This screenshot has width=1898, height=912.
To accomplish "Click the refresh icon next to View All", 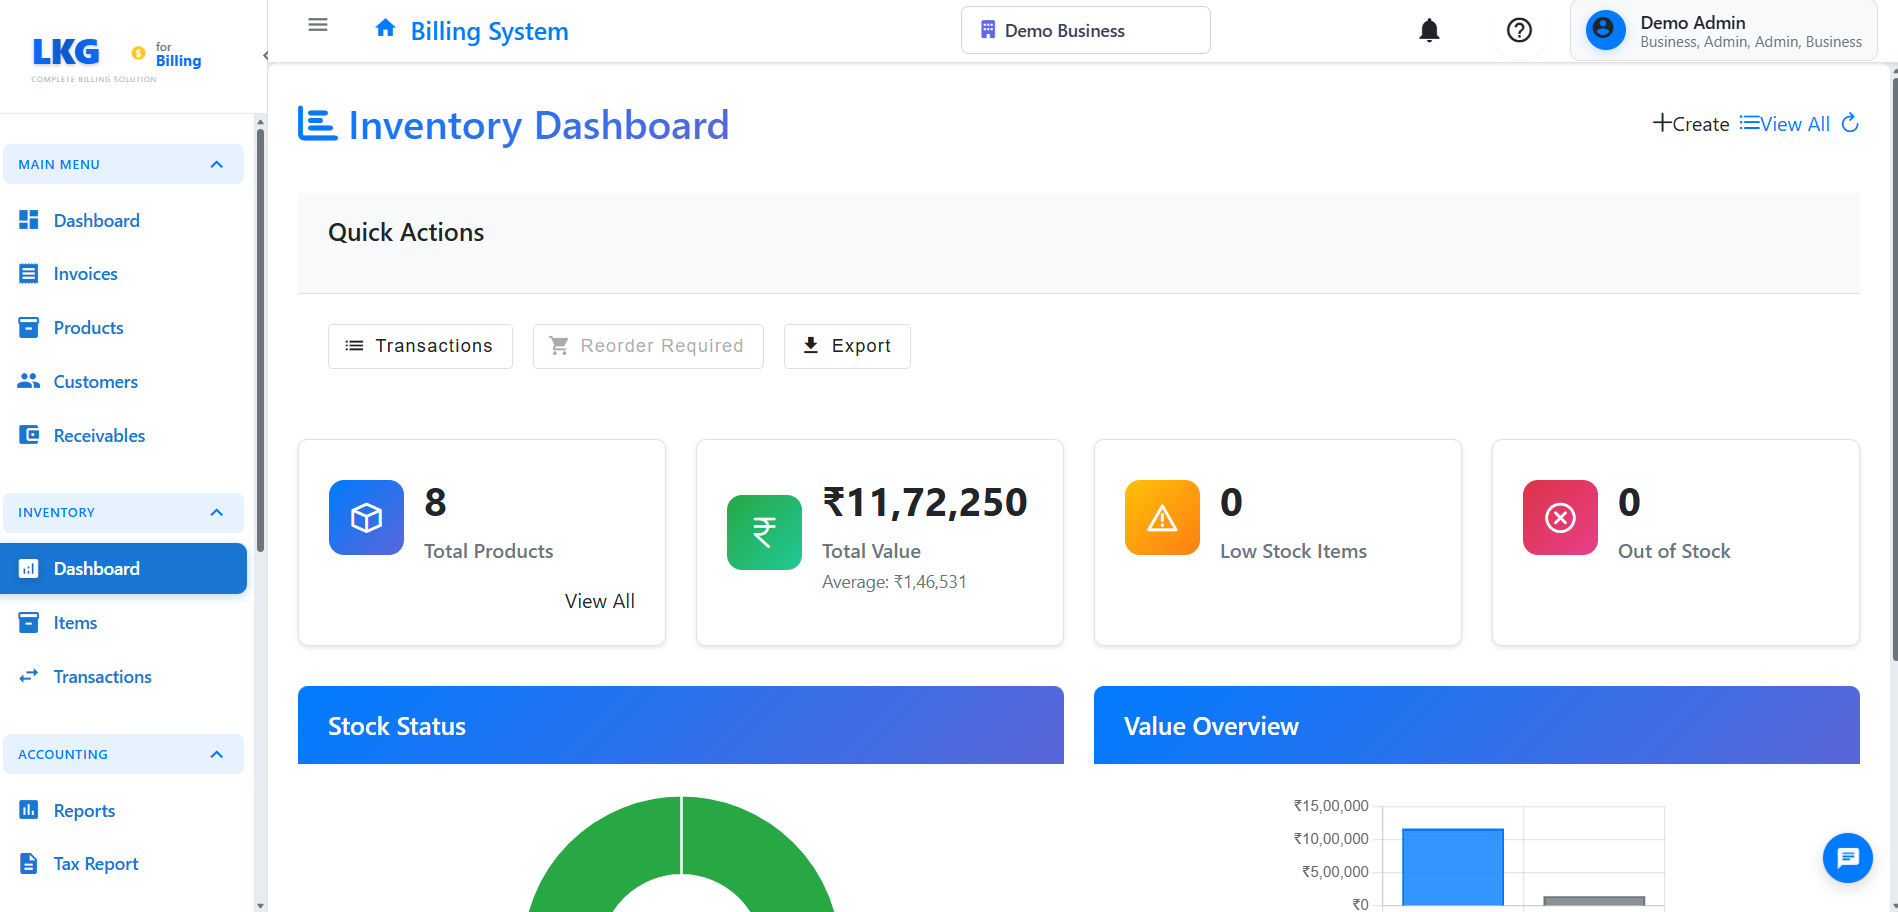I will [1852, 123].
